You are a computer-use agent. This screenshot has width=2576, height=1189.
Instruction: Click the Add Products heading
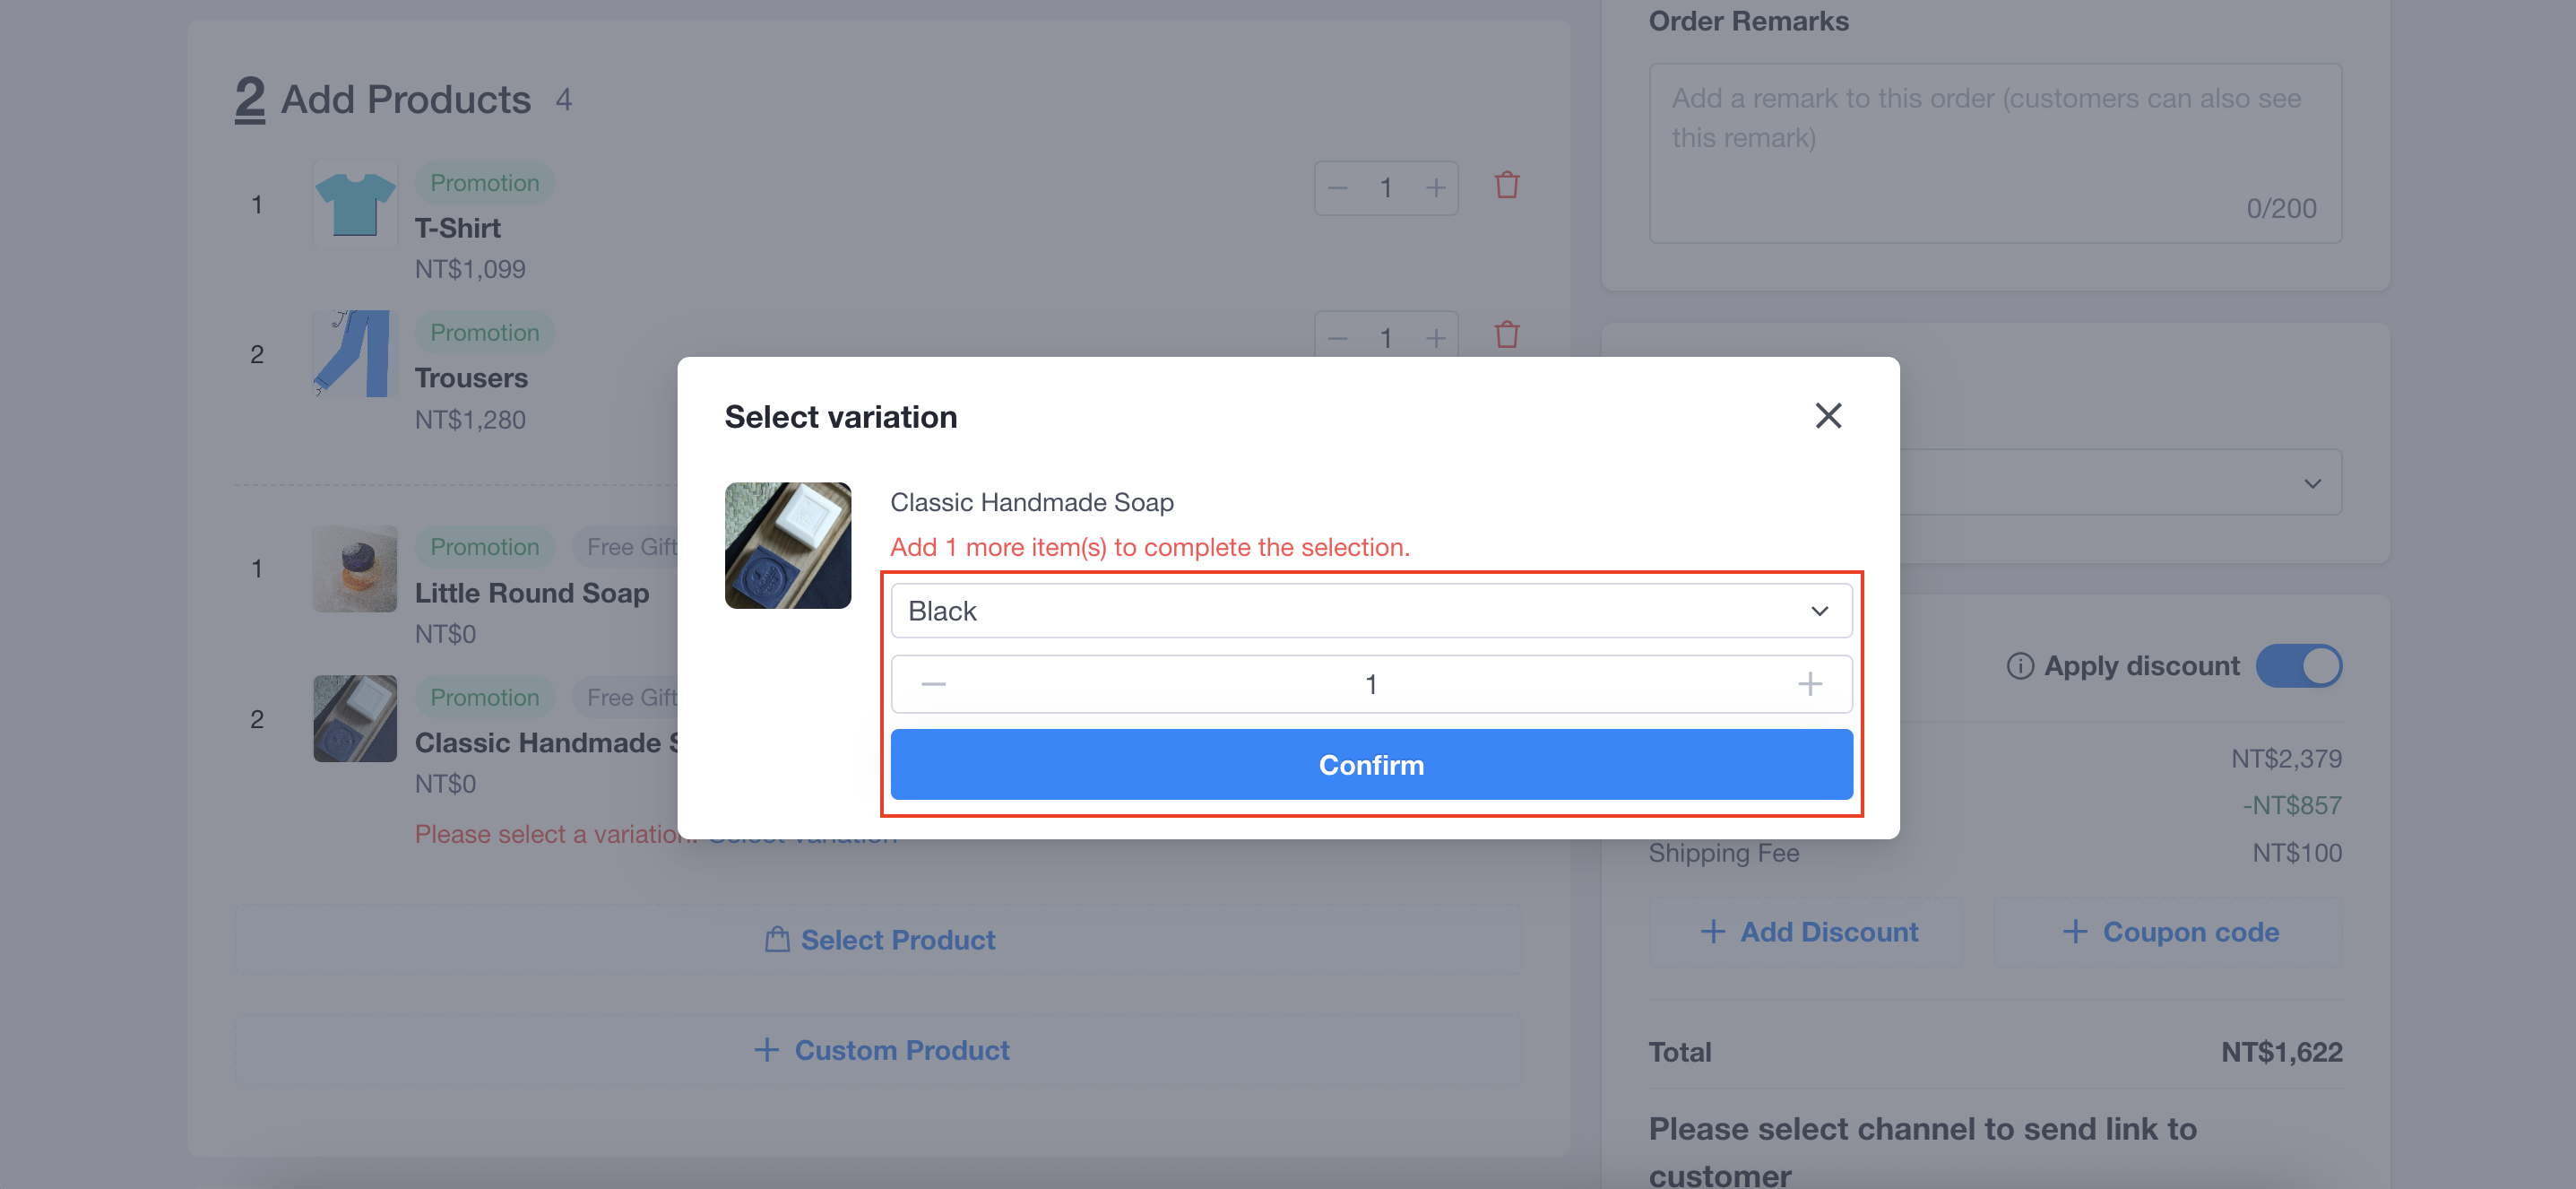click(405, 100)
